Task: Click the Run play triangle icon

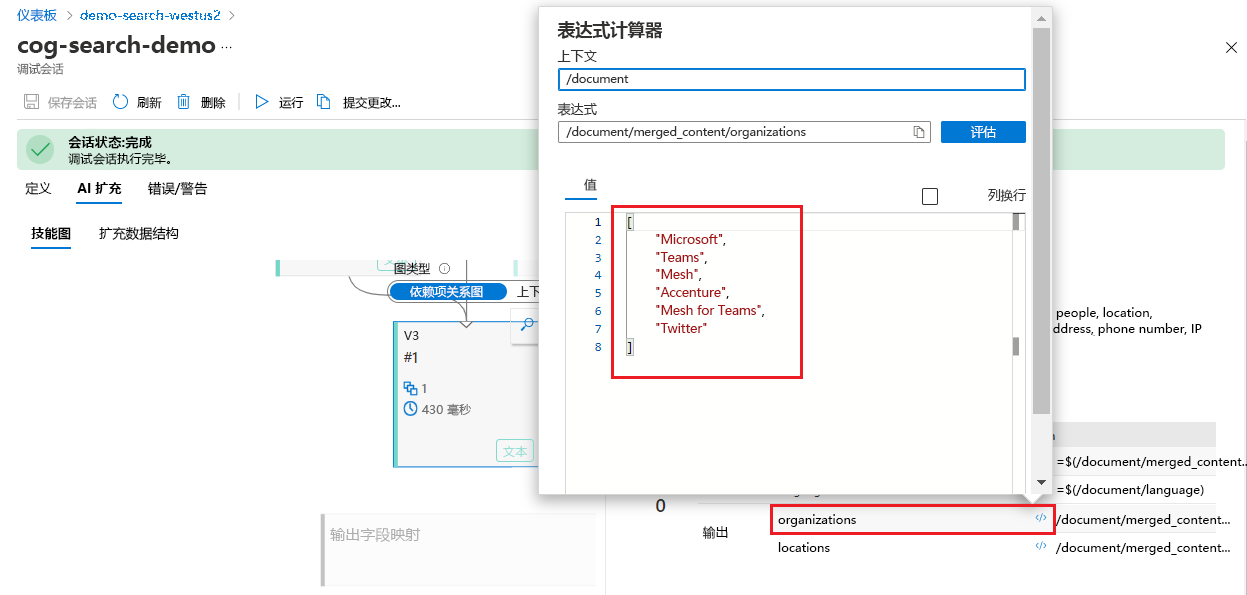Action: click(262, 102)
